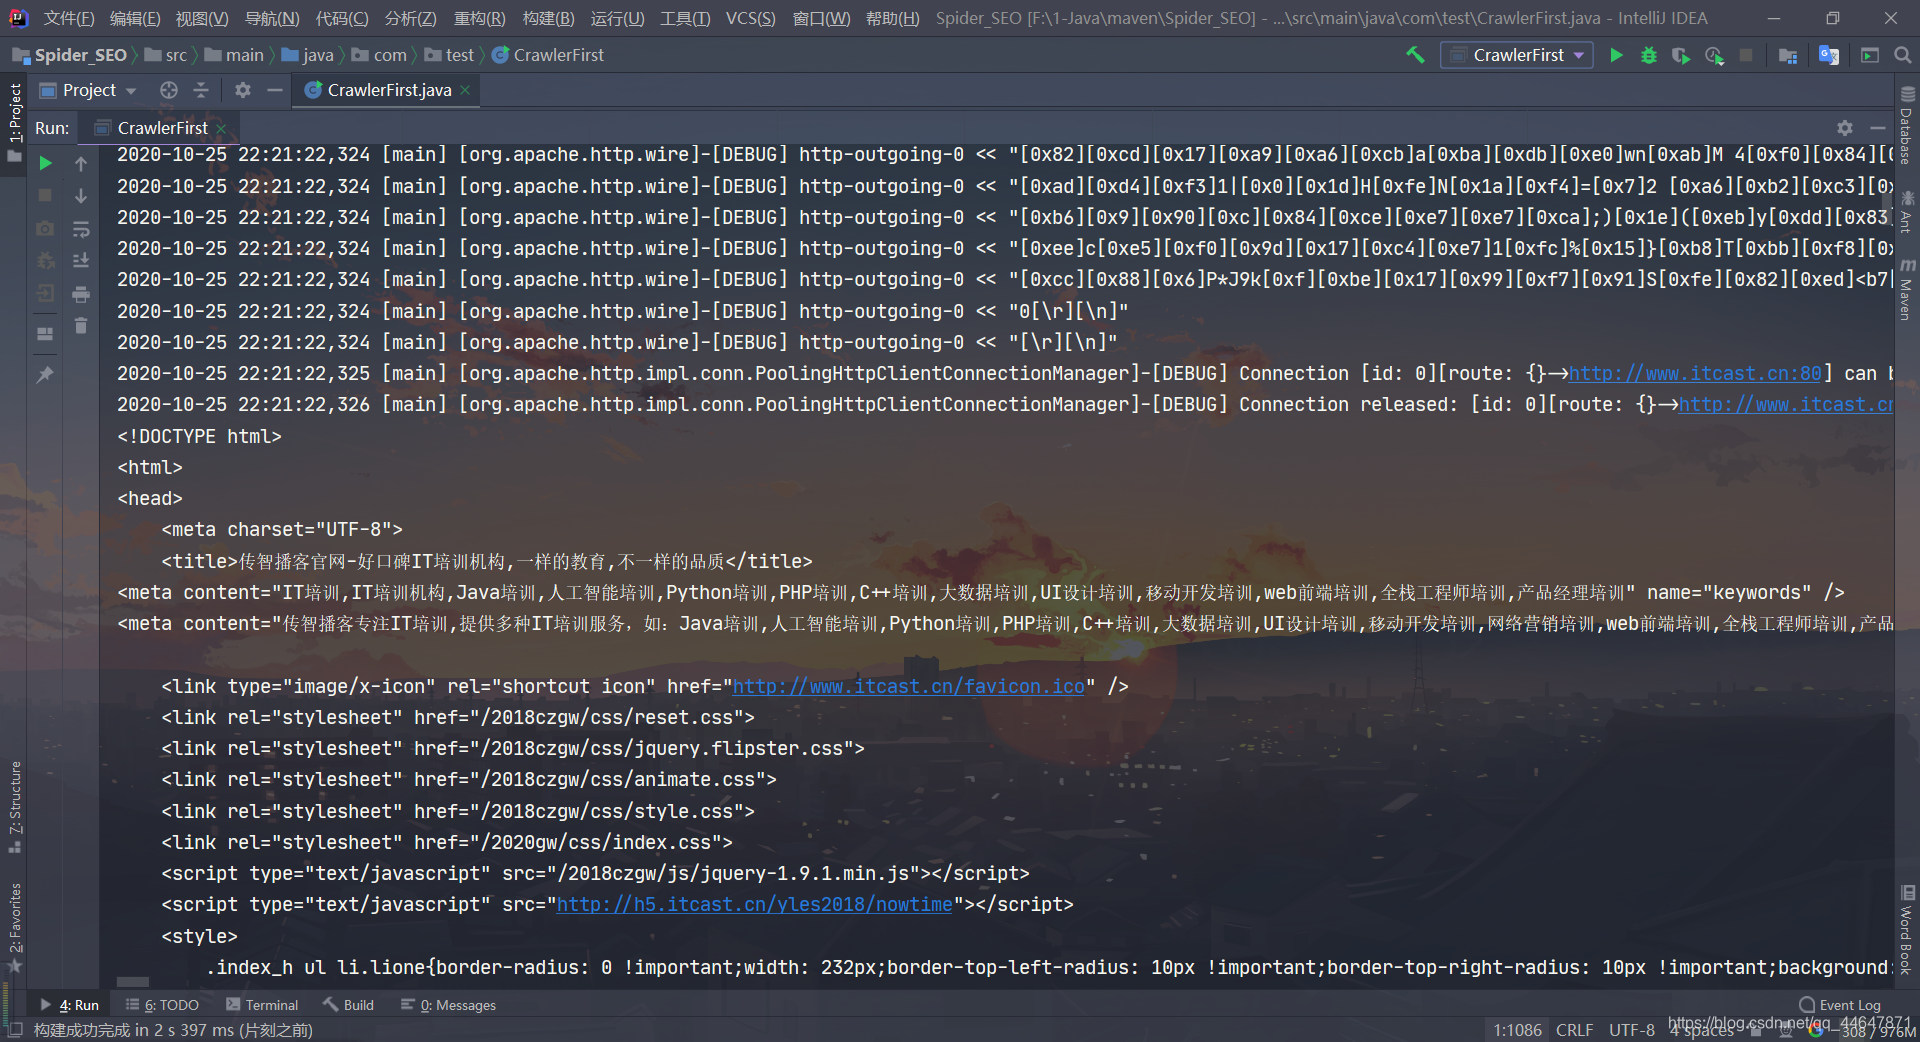Open the Run Anything icon

pos(1869,55)
